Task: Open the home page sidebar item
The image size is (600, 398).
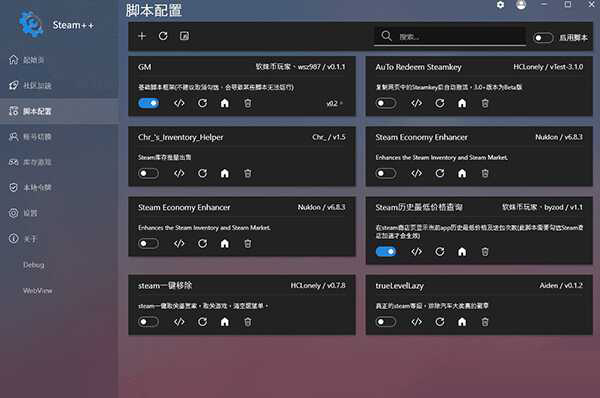Action: coord(59,60)
